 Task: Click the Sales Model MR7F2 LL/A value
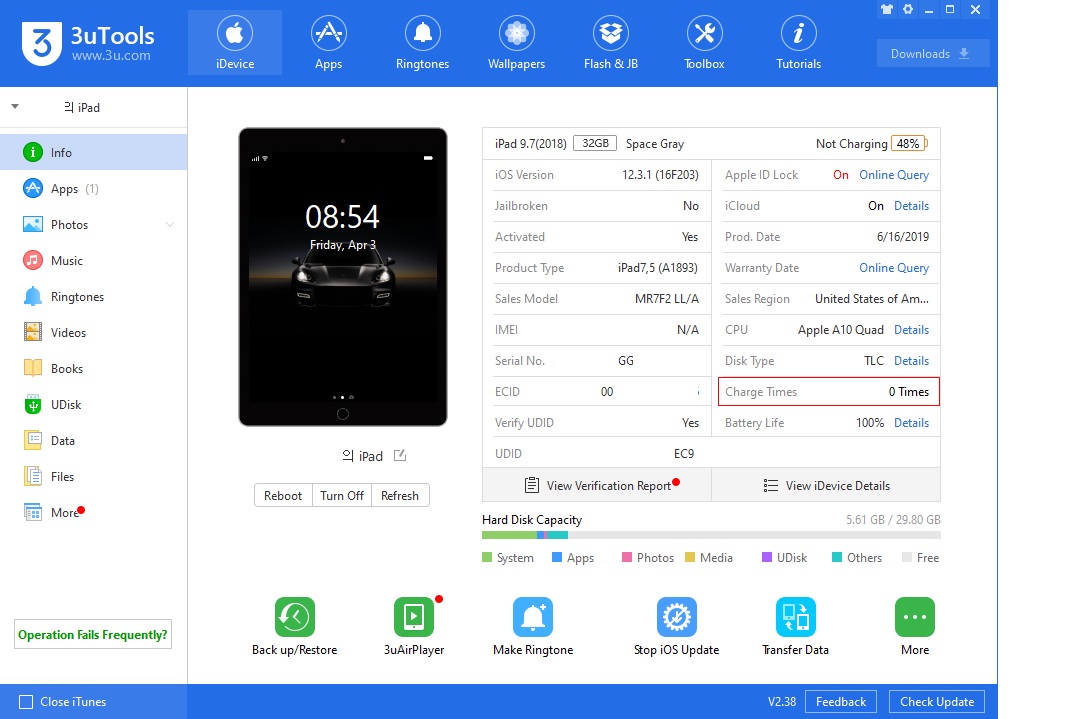pyautogui.click(x=667, y=298)
